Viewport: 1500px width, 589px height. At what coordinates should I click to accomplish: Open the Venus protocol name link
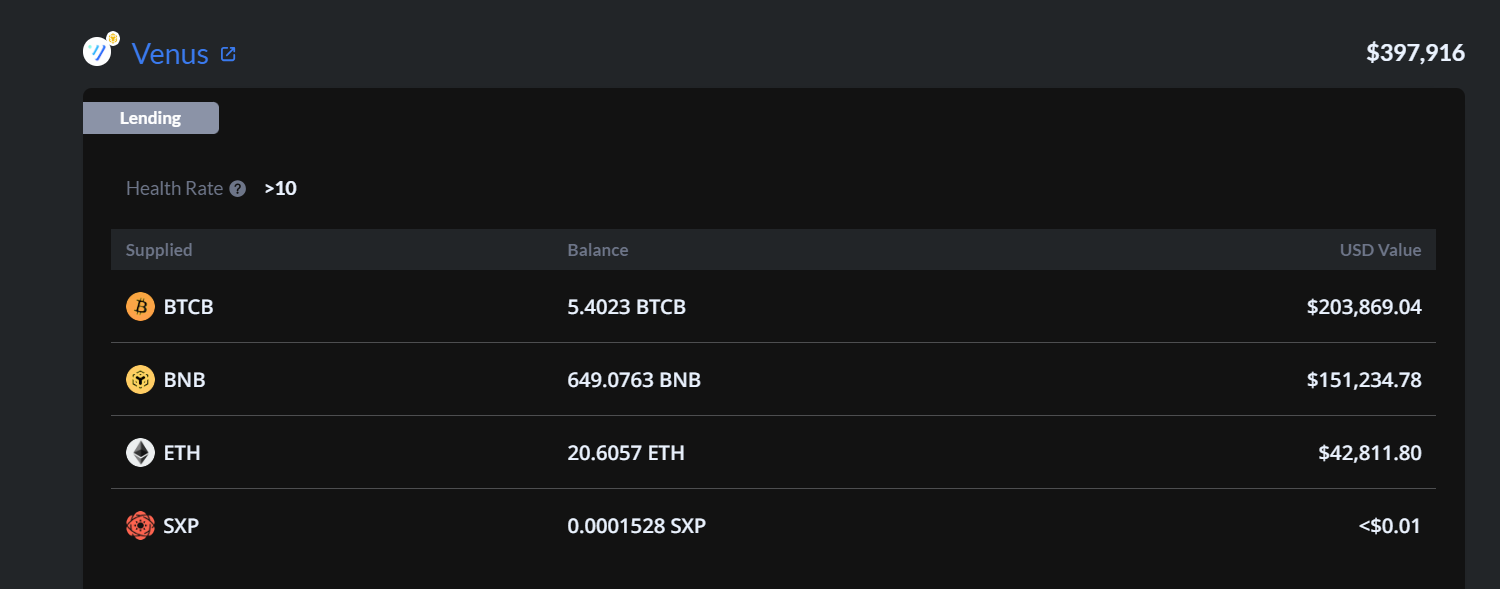(x=170, y=54)
